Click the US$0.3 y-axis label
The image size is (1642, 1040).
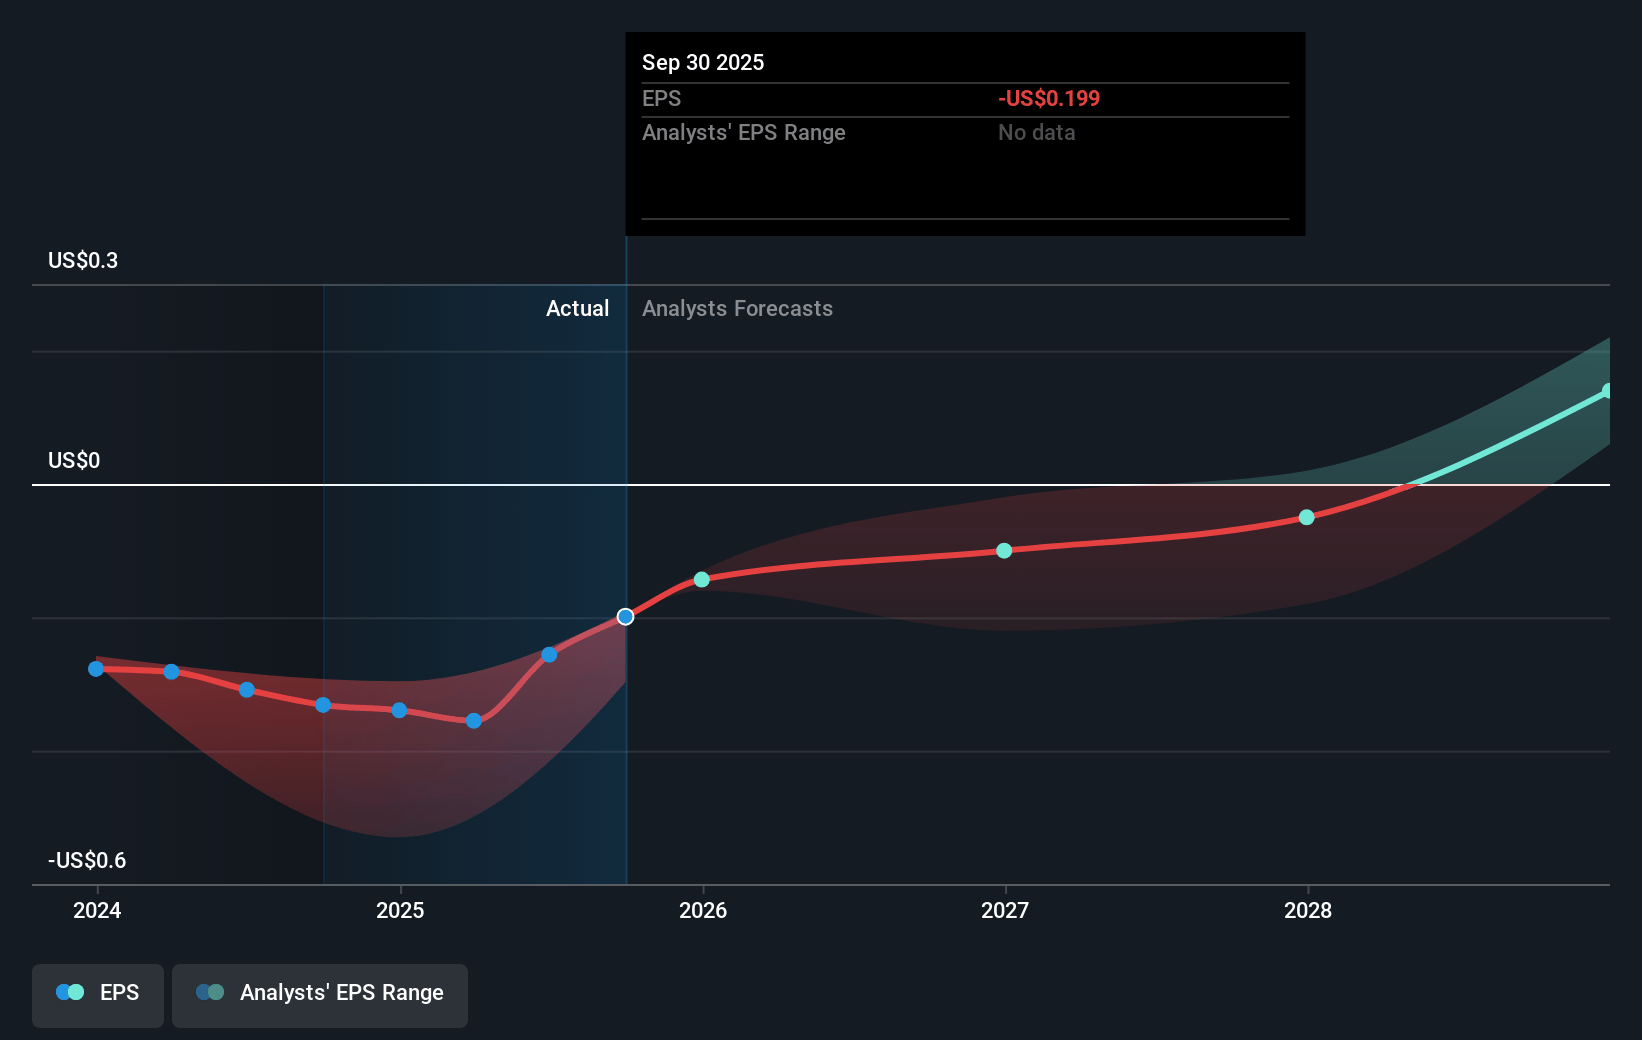83,261
